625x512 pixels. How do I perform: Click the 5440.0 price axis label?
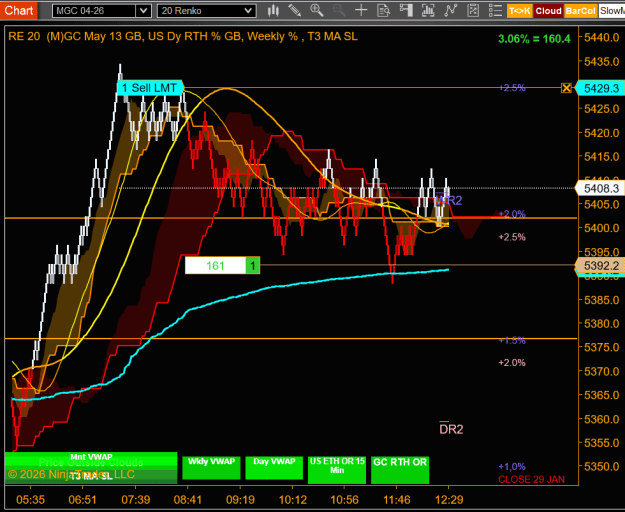pyautogui.click(x=601, y=38)
